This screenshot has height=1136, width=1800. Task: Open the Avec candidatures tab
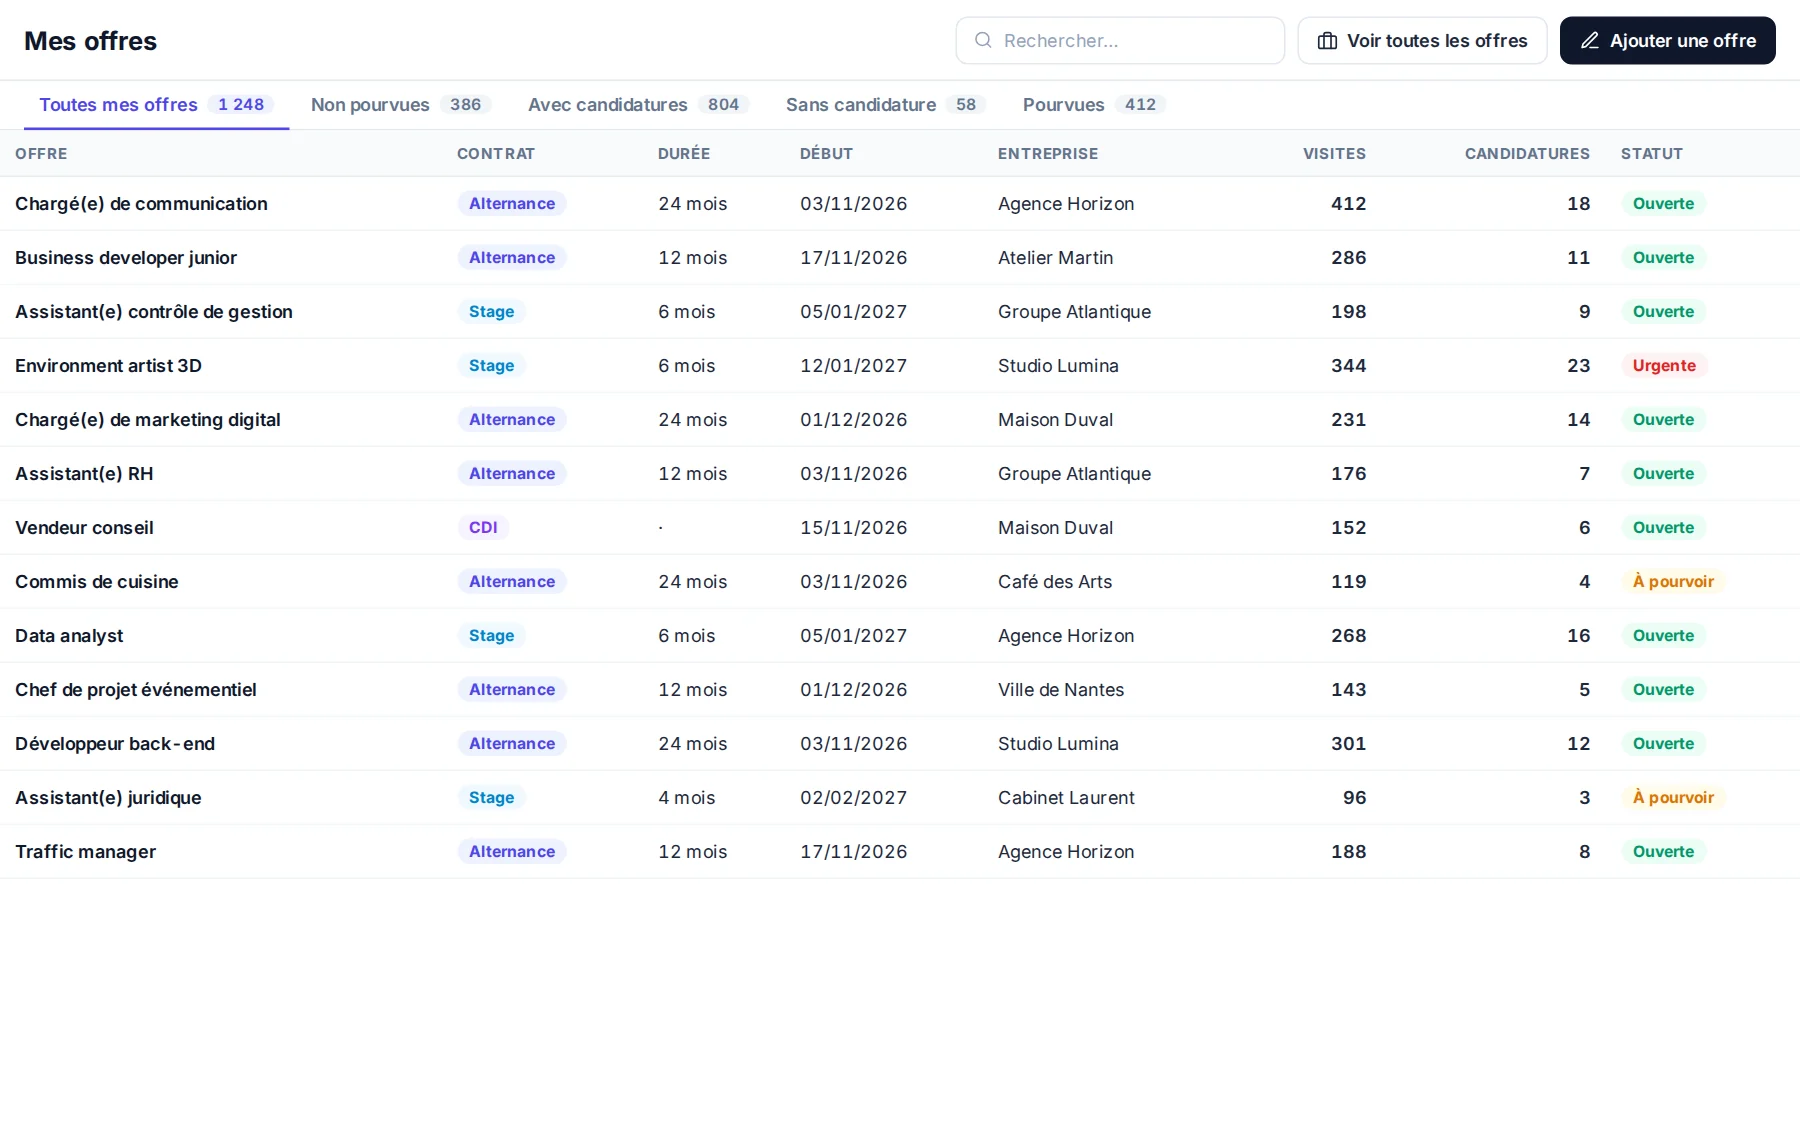638,105
